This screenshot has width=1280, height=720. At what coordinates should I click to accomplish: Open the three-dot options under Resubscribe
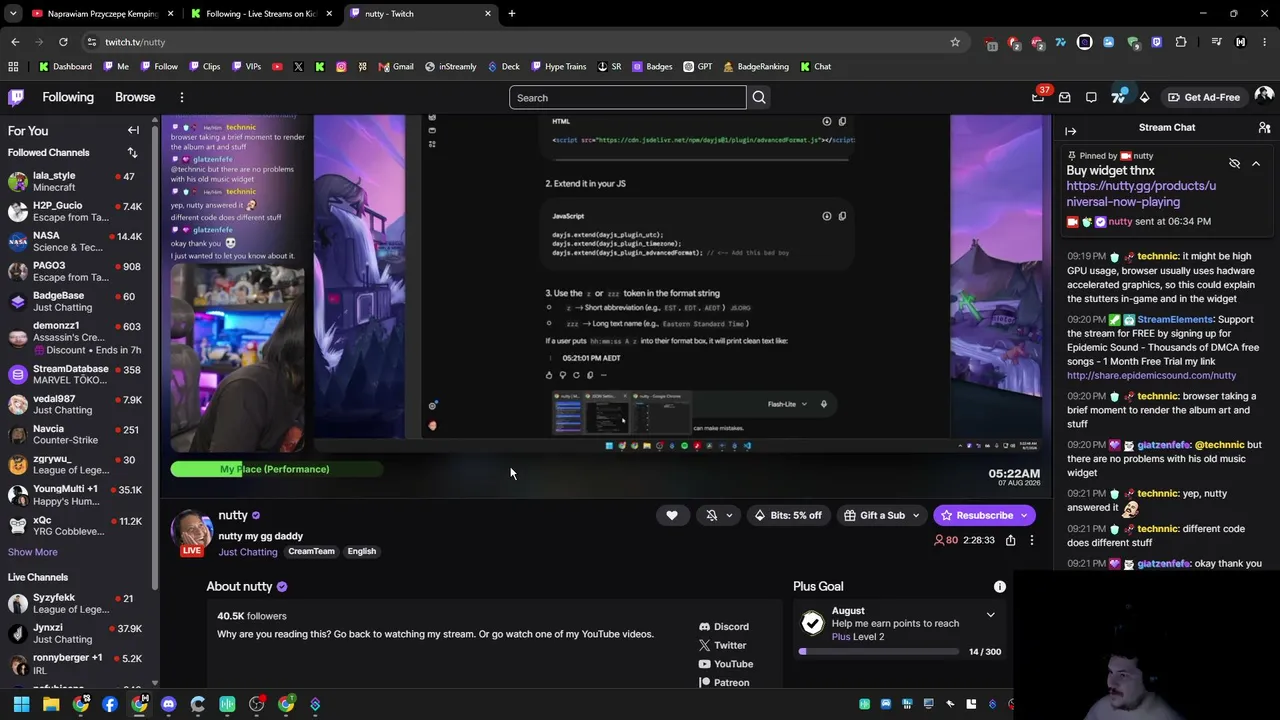pyautogui.click(x=1032, y=540)
